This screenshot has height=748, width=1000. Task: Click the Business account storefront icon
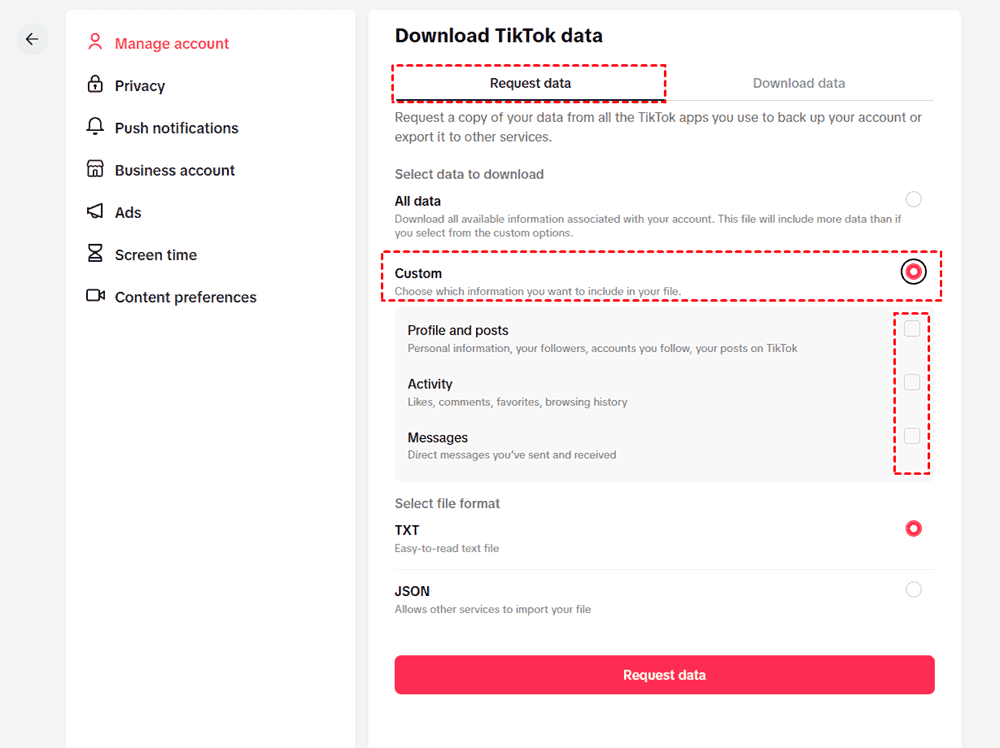[95, 169]
